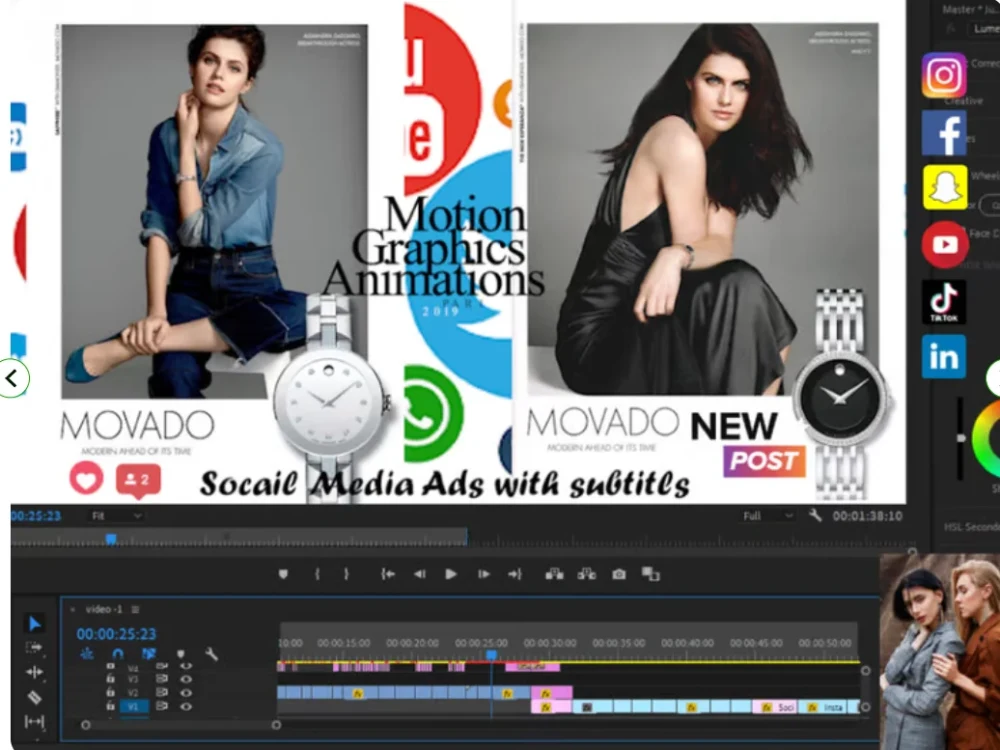Select the Slip tool
Screen dimensions: 1000x750
[34, 721]
